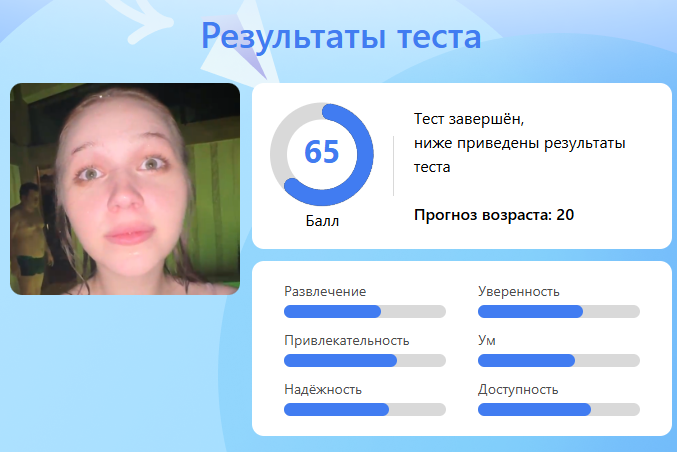Click the text Тест завершён
The width and height of the screenshot is (677, 452).
(469, 119)
